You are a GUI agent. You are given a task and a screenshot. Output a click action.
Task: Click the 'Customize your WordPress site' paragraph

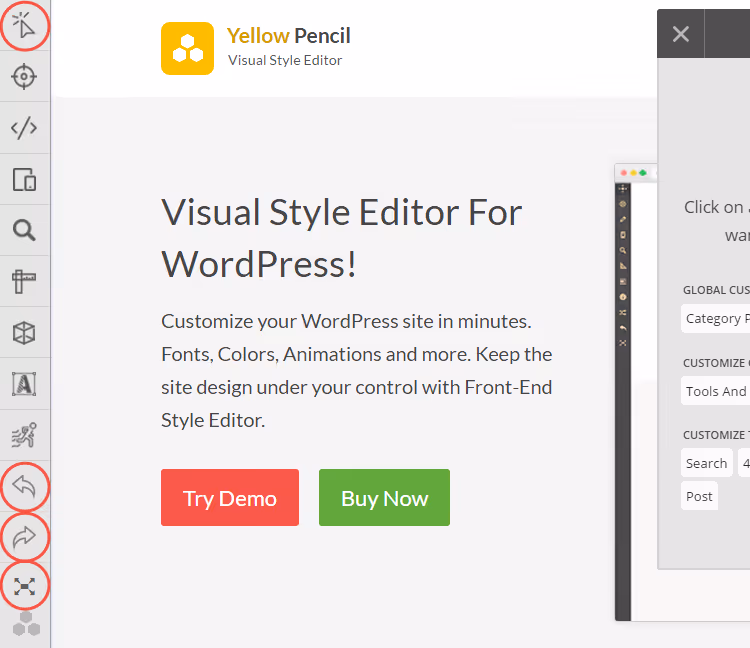(357, 371)
